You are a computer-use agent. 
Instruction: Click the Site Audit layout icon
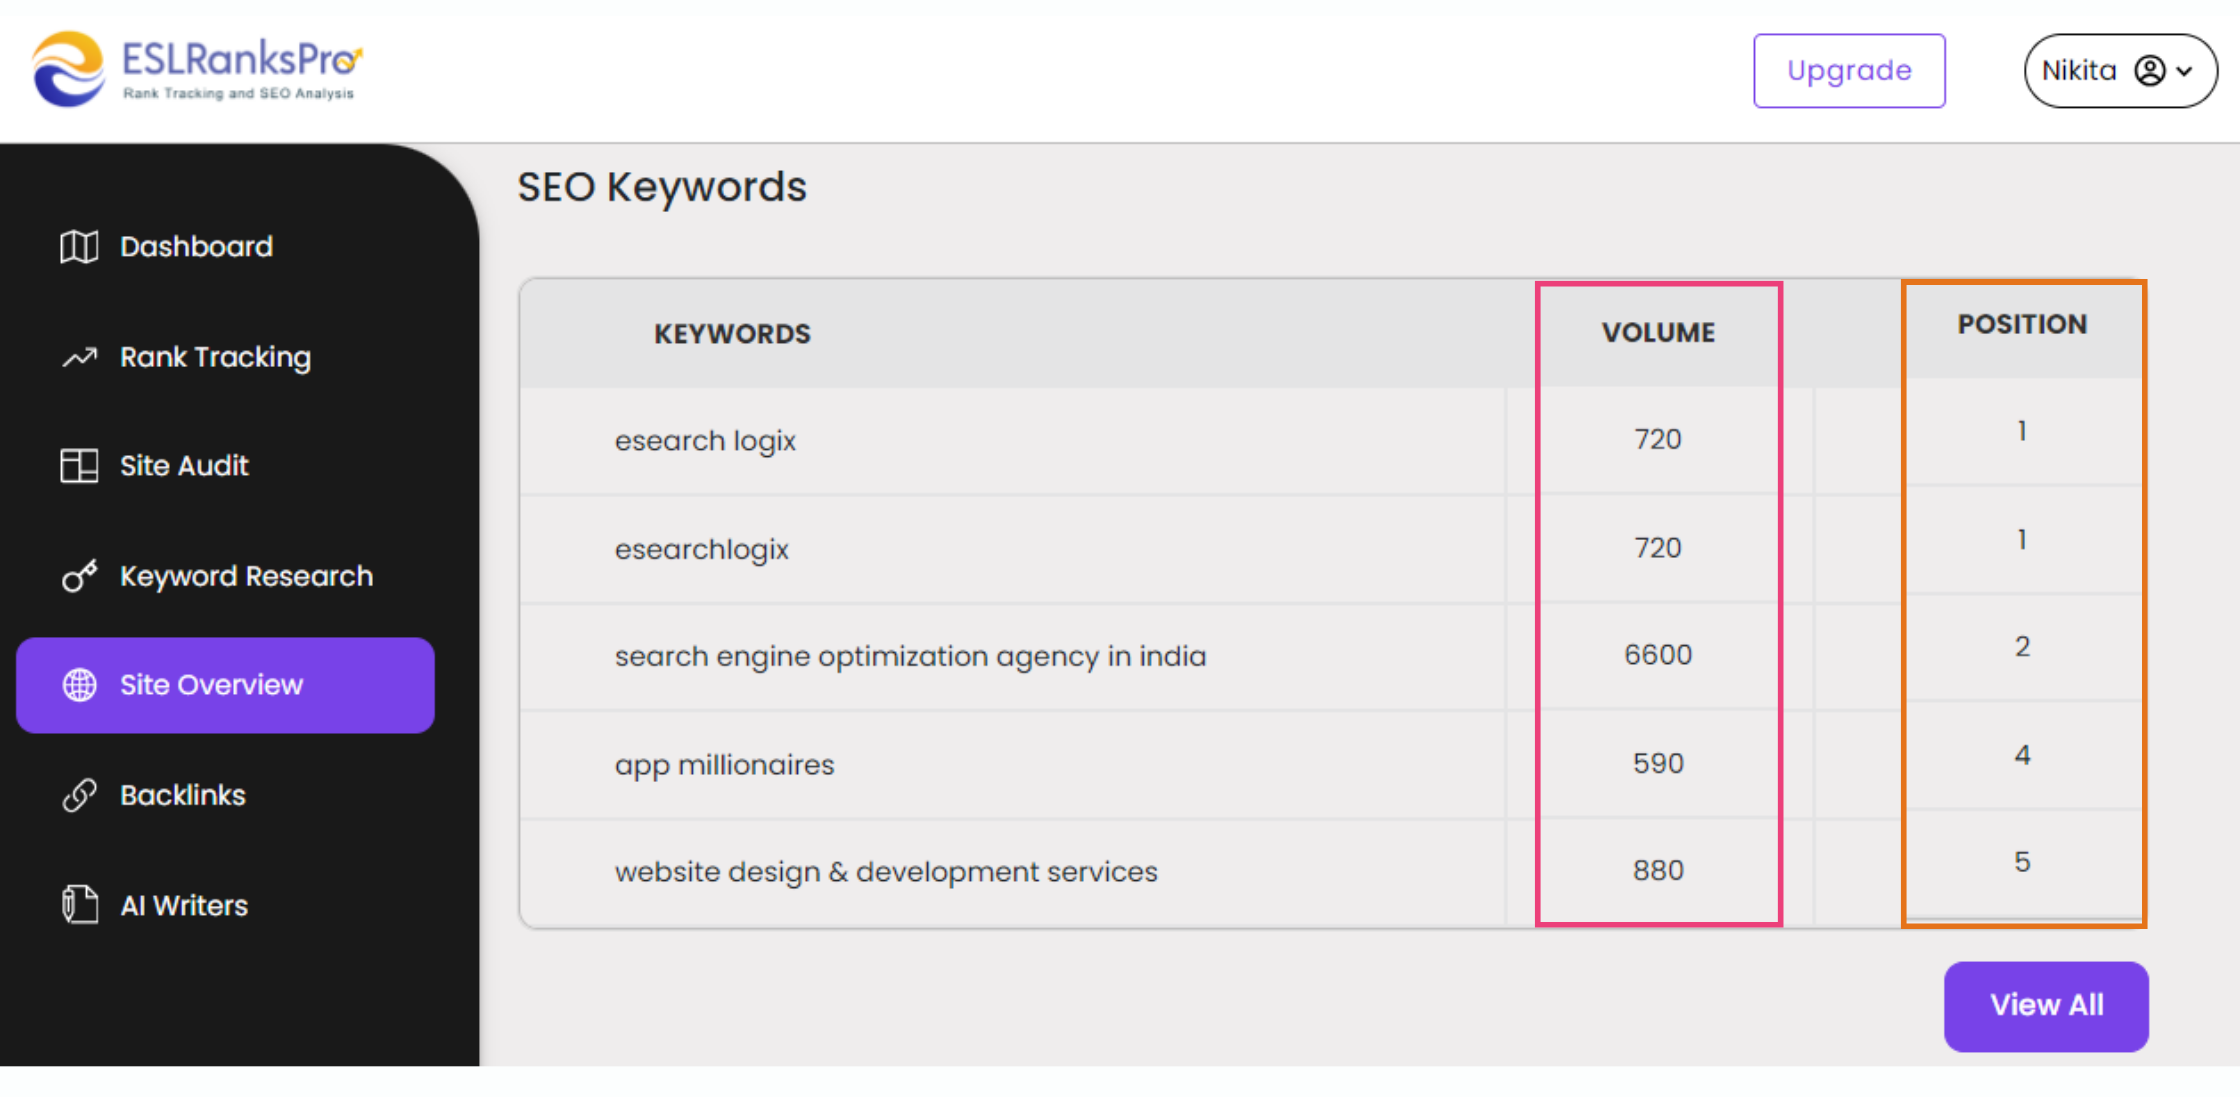79,466
